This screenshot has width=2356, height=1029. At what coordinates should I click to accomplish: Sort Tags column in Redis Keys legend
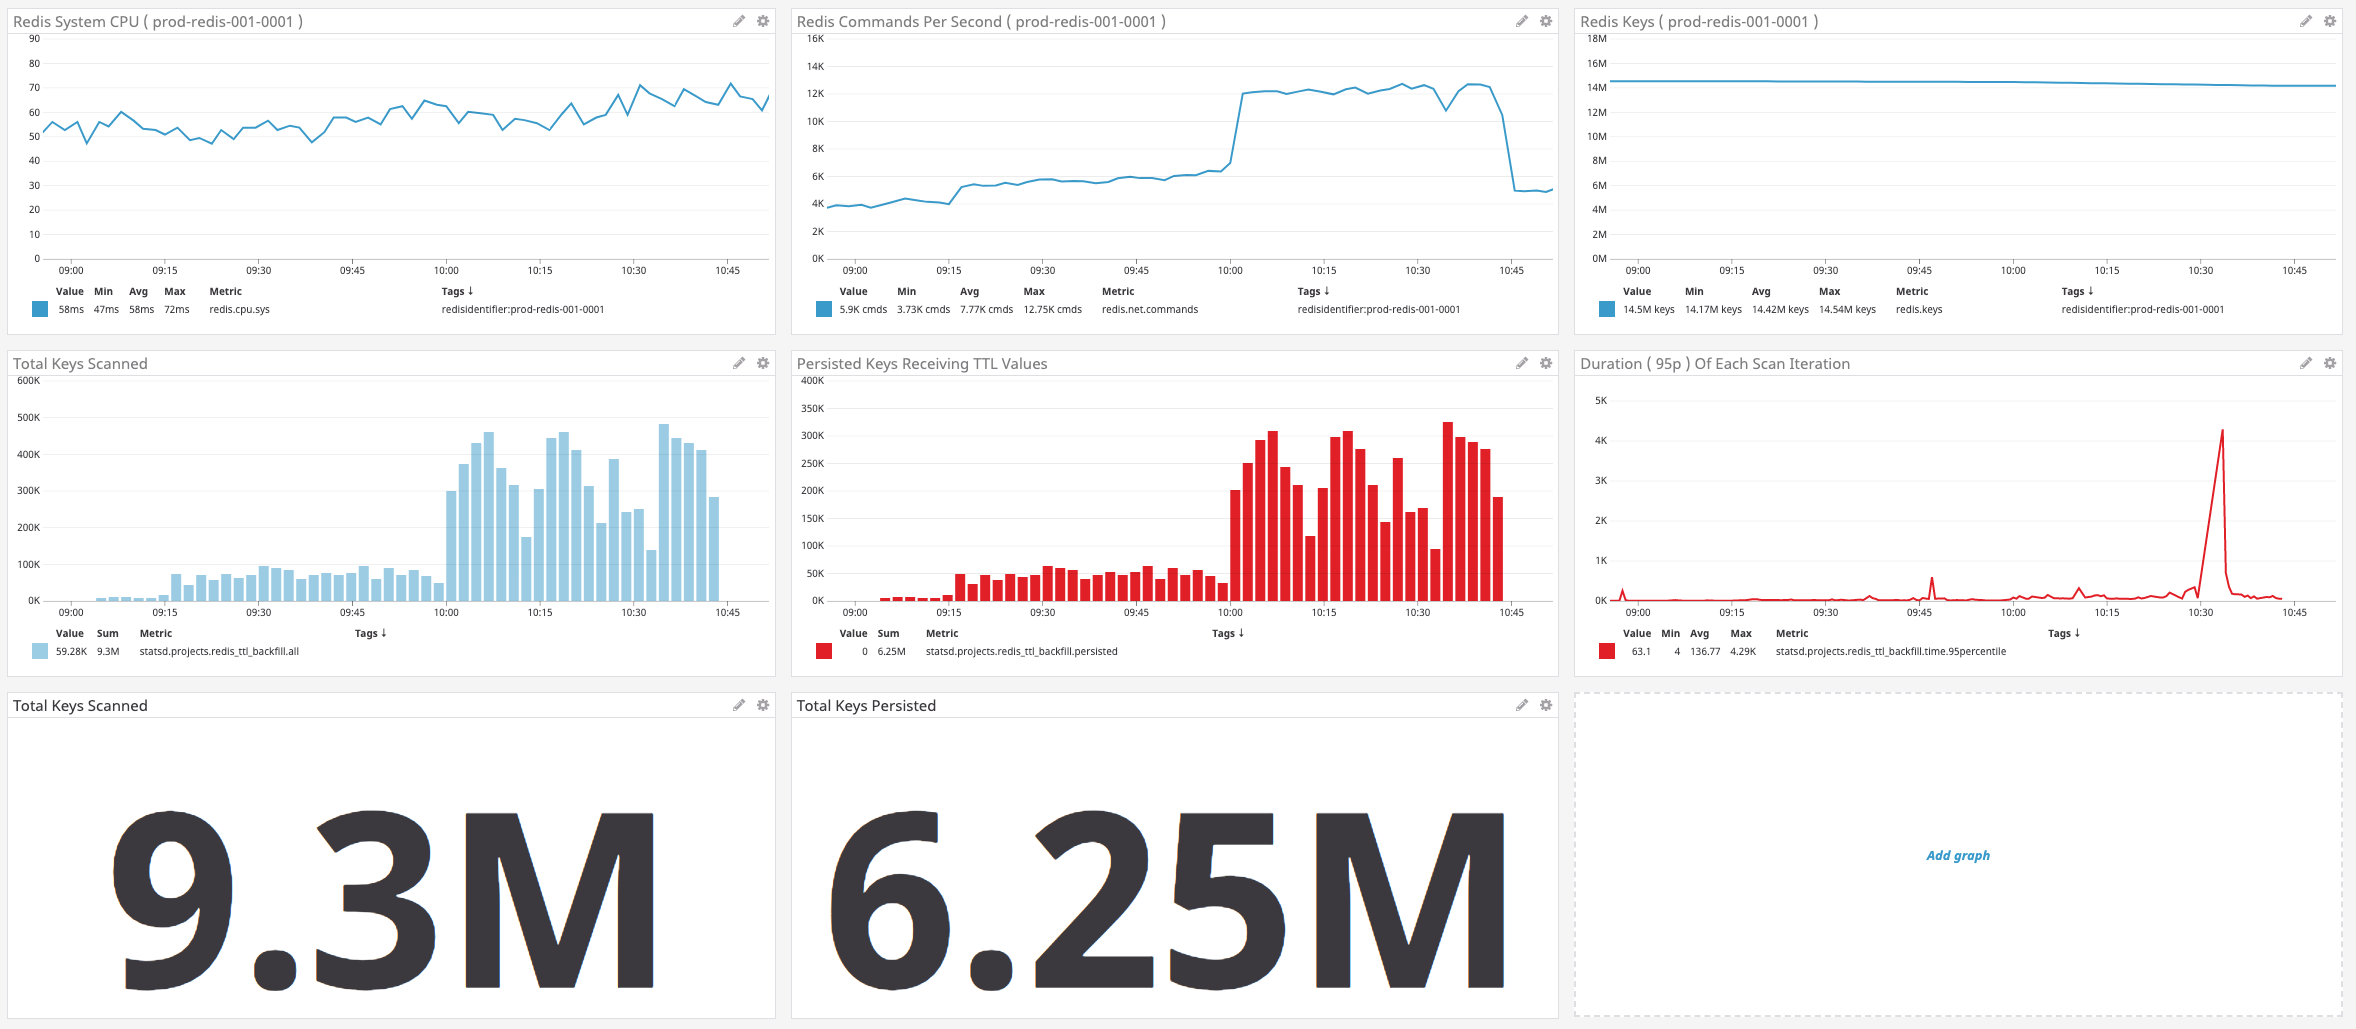tap(2076, 291)
